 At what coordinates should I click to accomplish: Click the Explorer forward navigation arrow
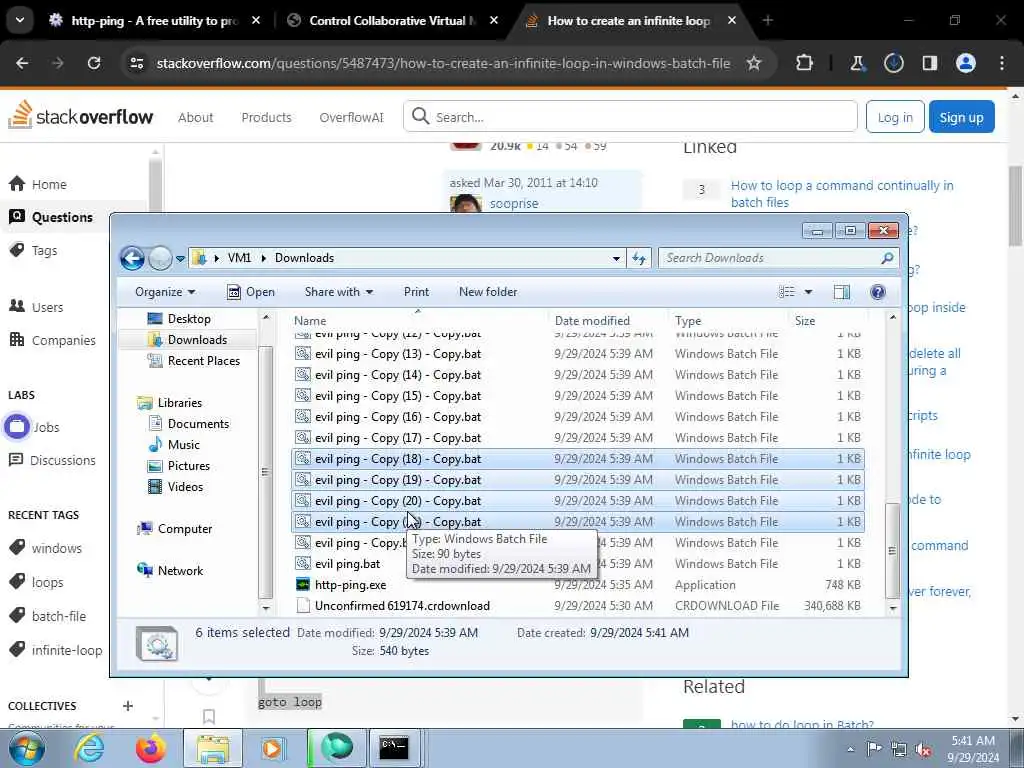pyautogui.click(x=160, y=258)
